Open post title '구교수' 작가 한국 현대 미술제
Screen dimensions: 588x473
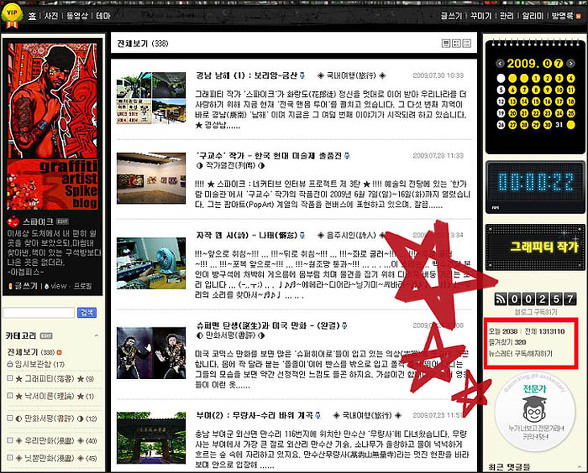point(269,155)
